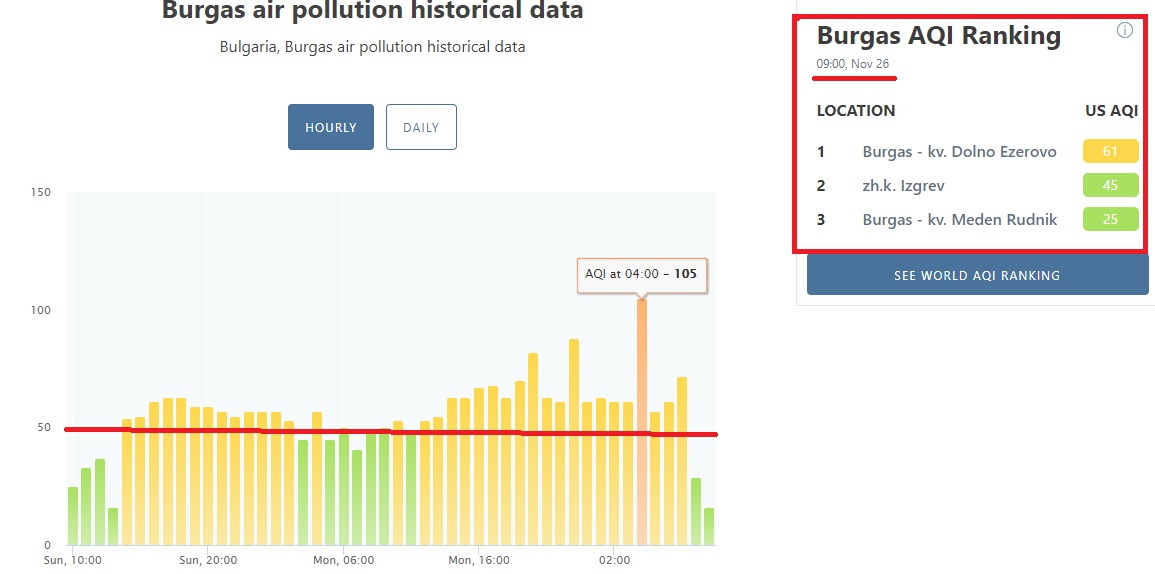The height and width of the screenshot is (574, 1155).
Task: Click rank number 3 in ranking
Action: (x=821, y=220)
